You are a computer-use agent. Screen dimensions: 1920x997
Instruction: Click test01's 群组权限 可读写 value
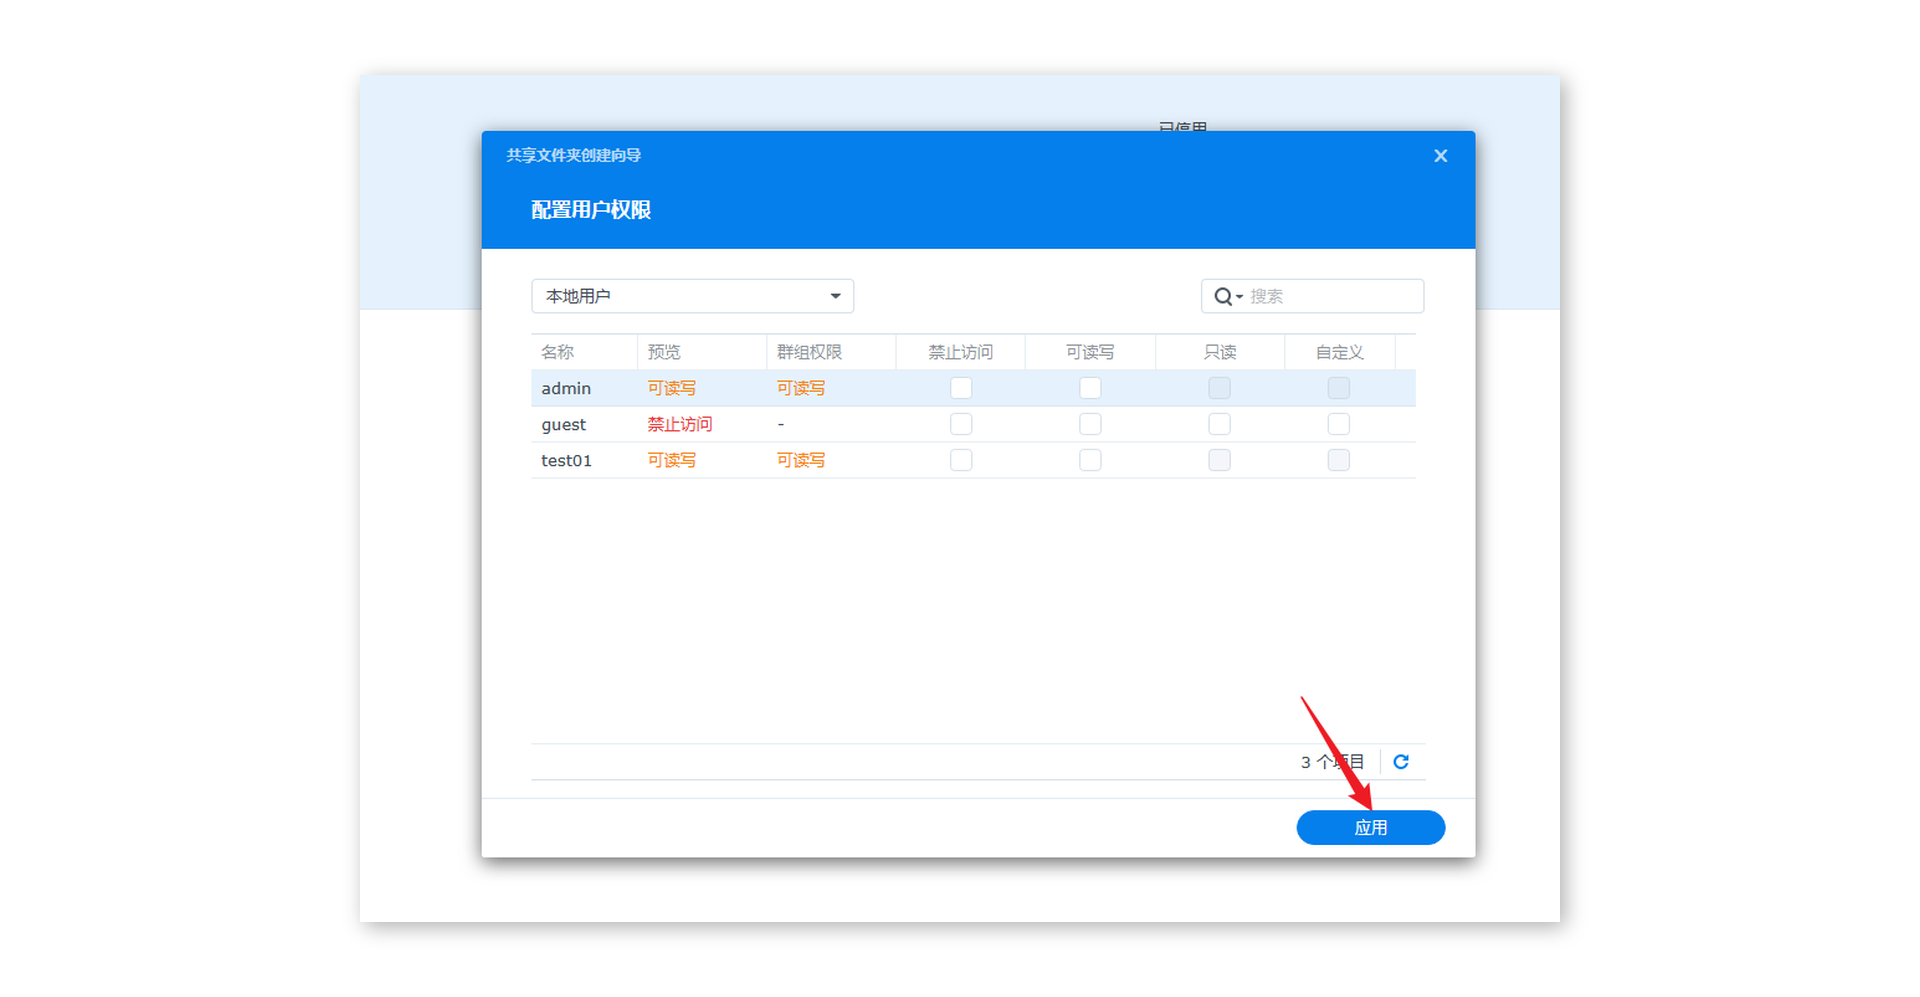[x=801, y=460]
